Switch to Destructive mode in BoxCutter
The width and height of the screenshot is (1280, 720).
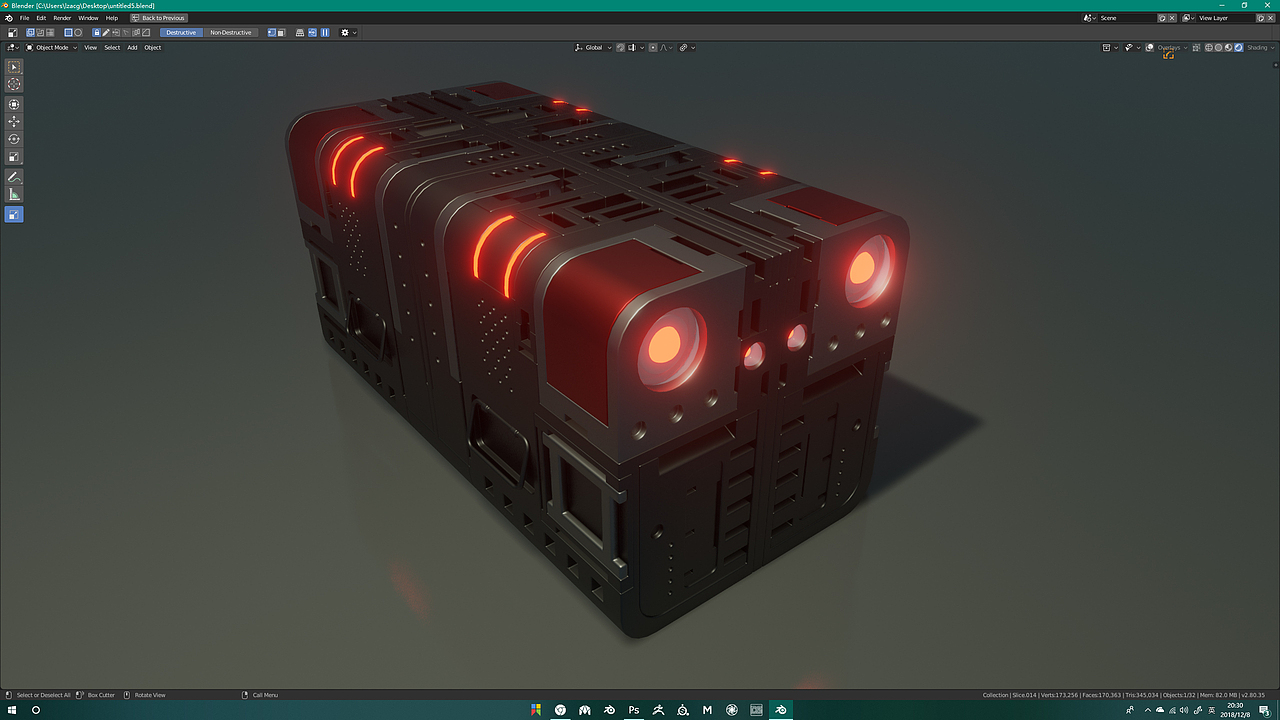point(181,32)
